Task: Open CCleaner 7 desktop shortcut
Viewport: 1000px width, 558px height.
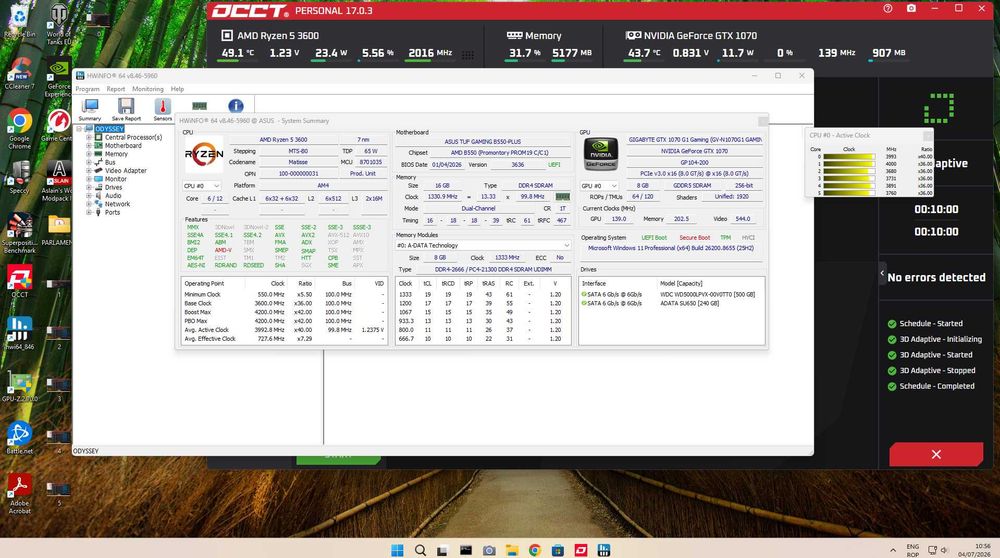Action: point(20,73)
